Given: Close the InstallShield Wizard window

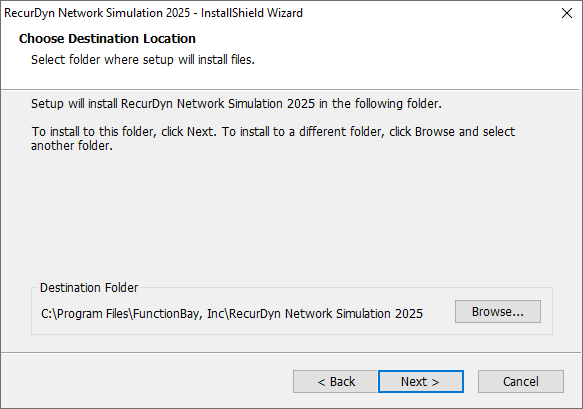Looking at the screenshot, I should (x=567, y=13).
